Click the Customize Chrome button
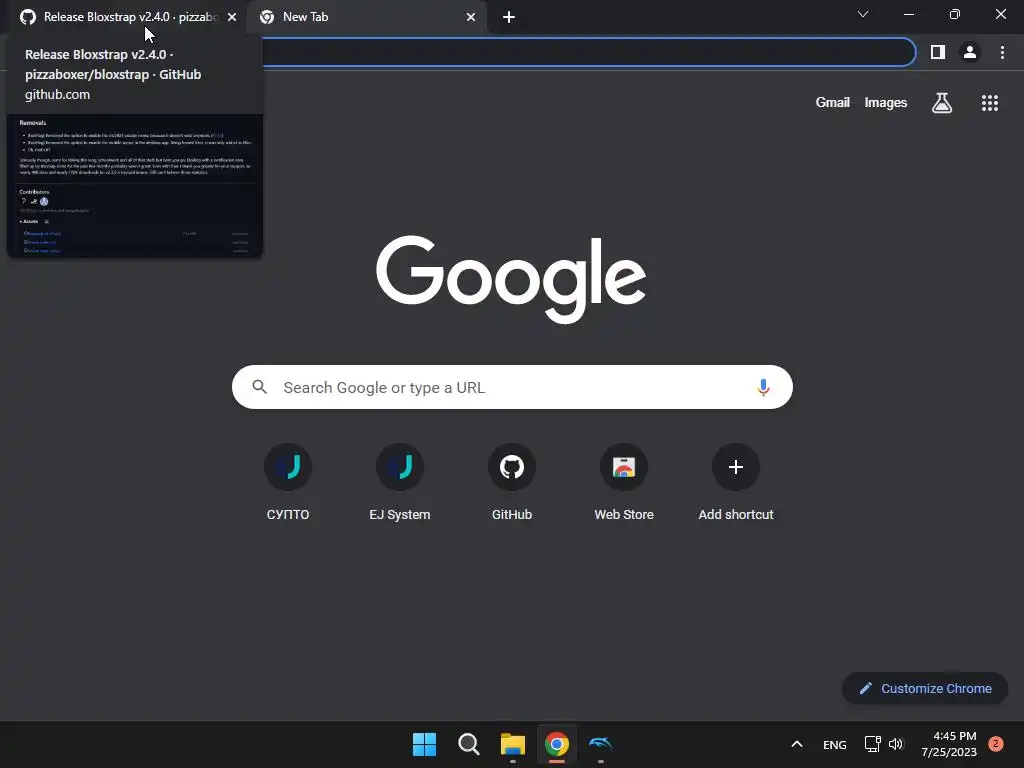 tap(925, 688)
